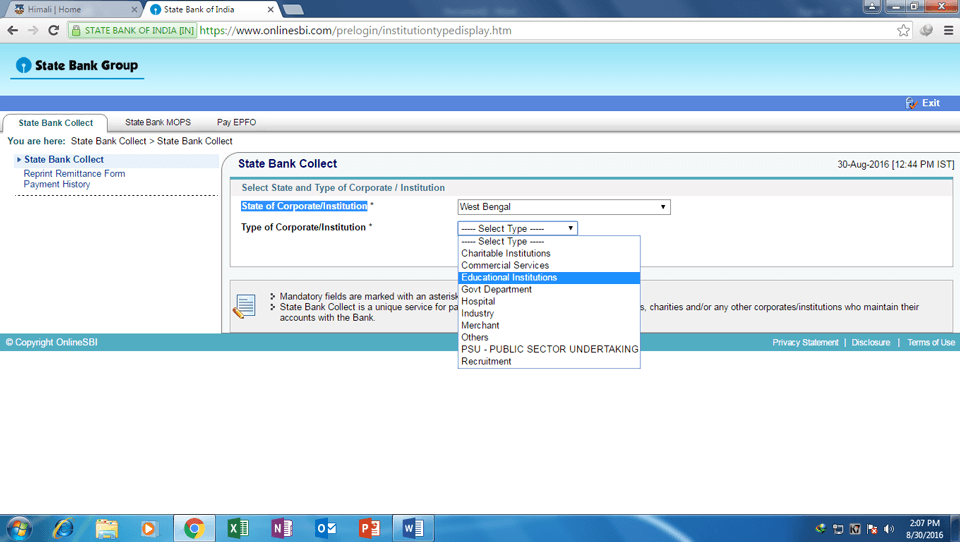Screen dimensions: 960x542
Task: Select the State Bank of India browser tab
Action: [x=210, y=10]
